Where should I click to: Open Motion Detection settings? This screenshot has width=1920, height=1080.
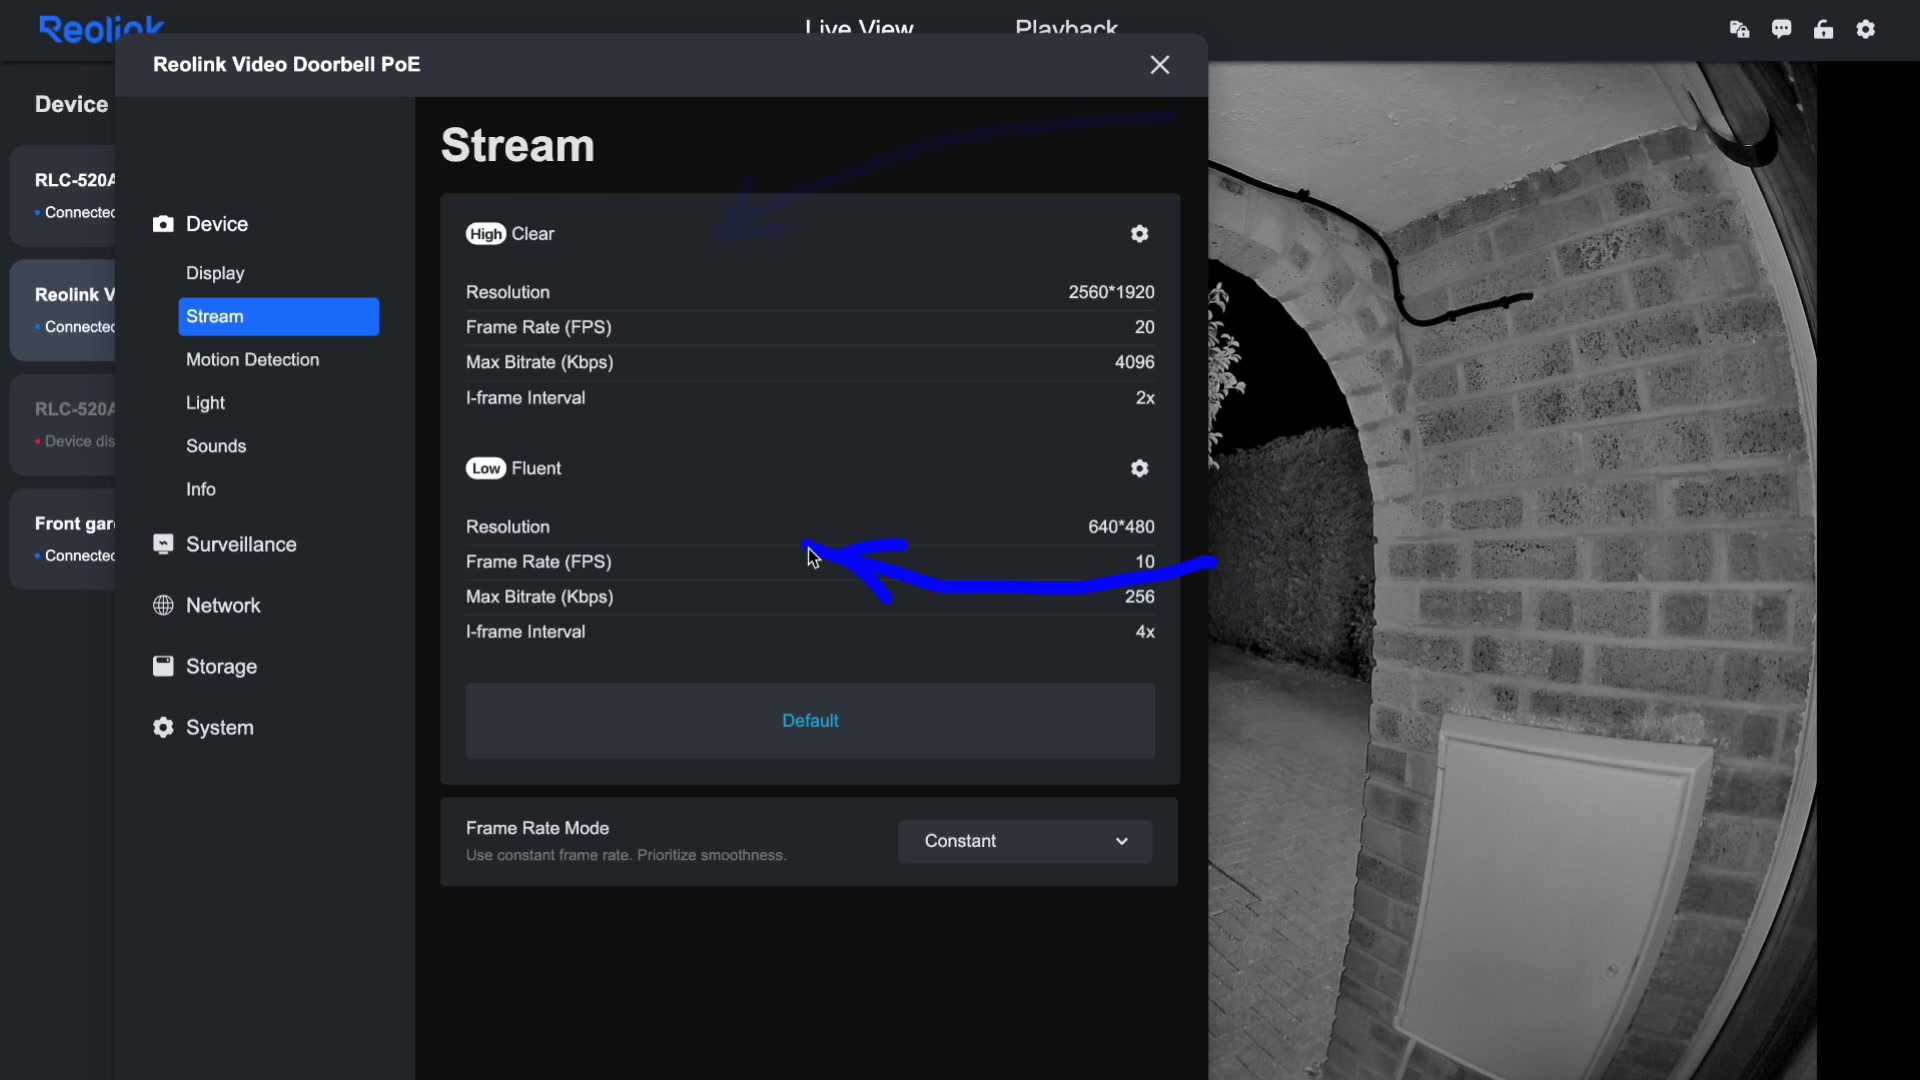pos(252,360)
